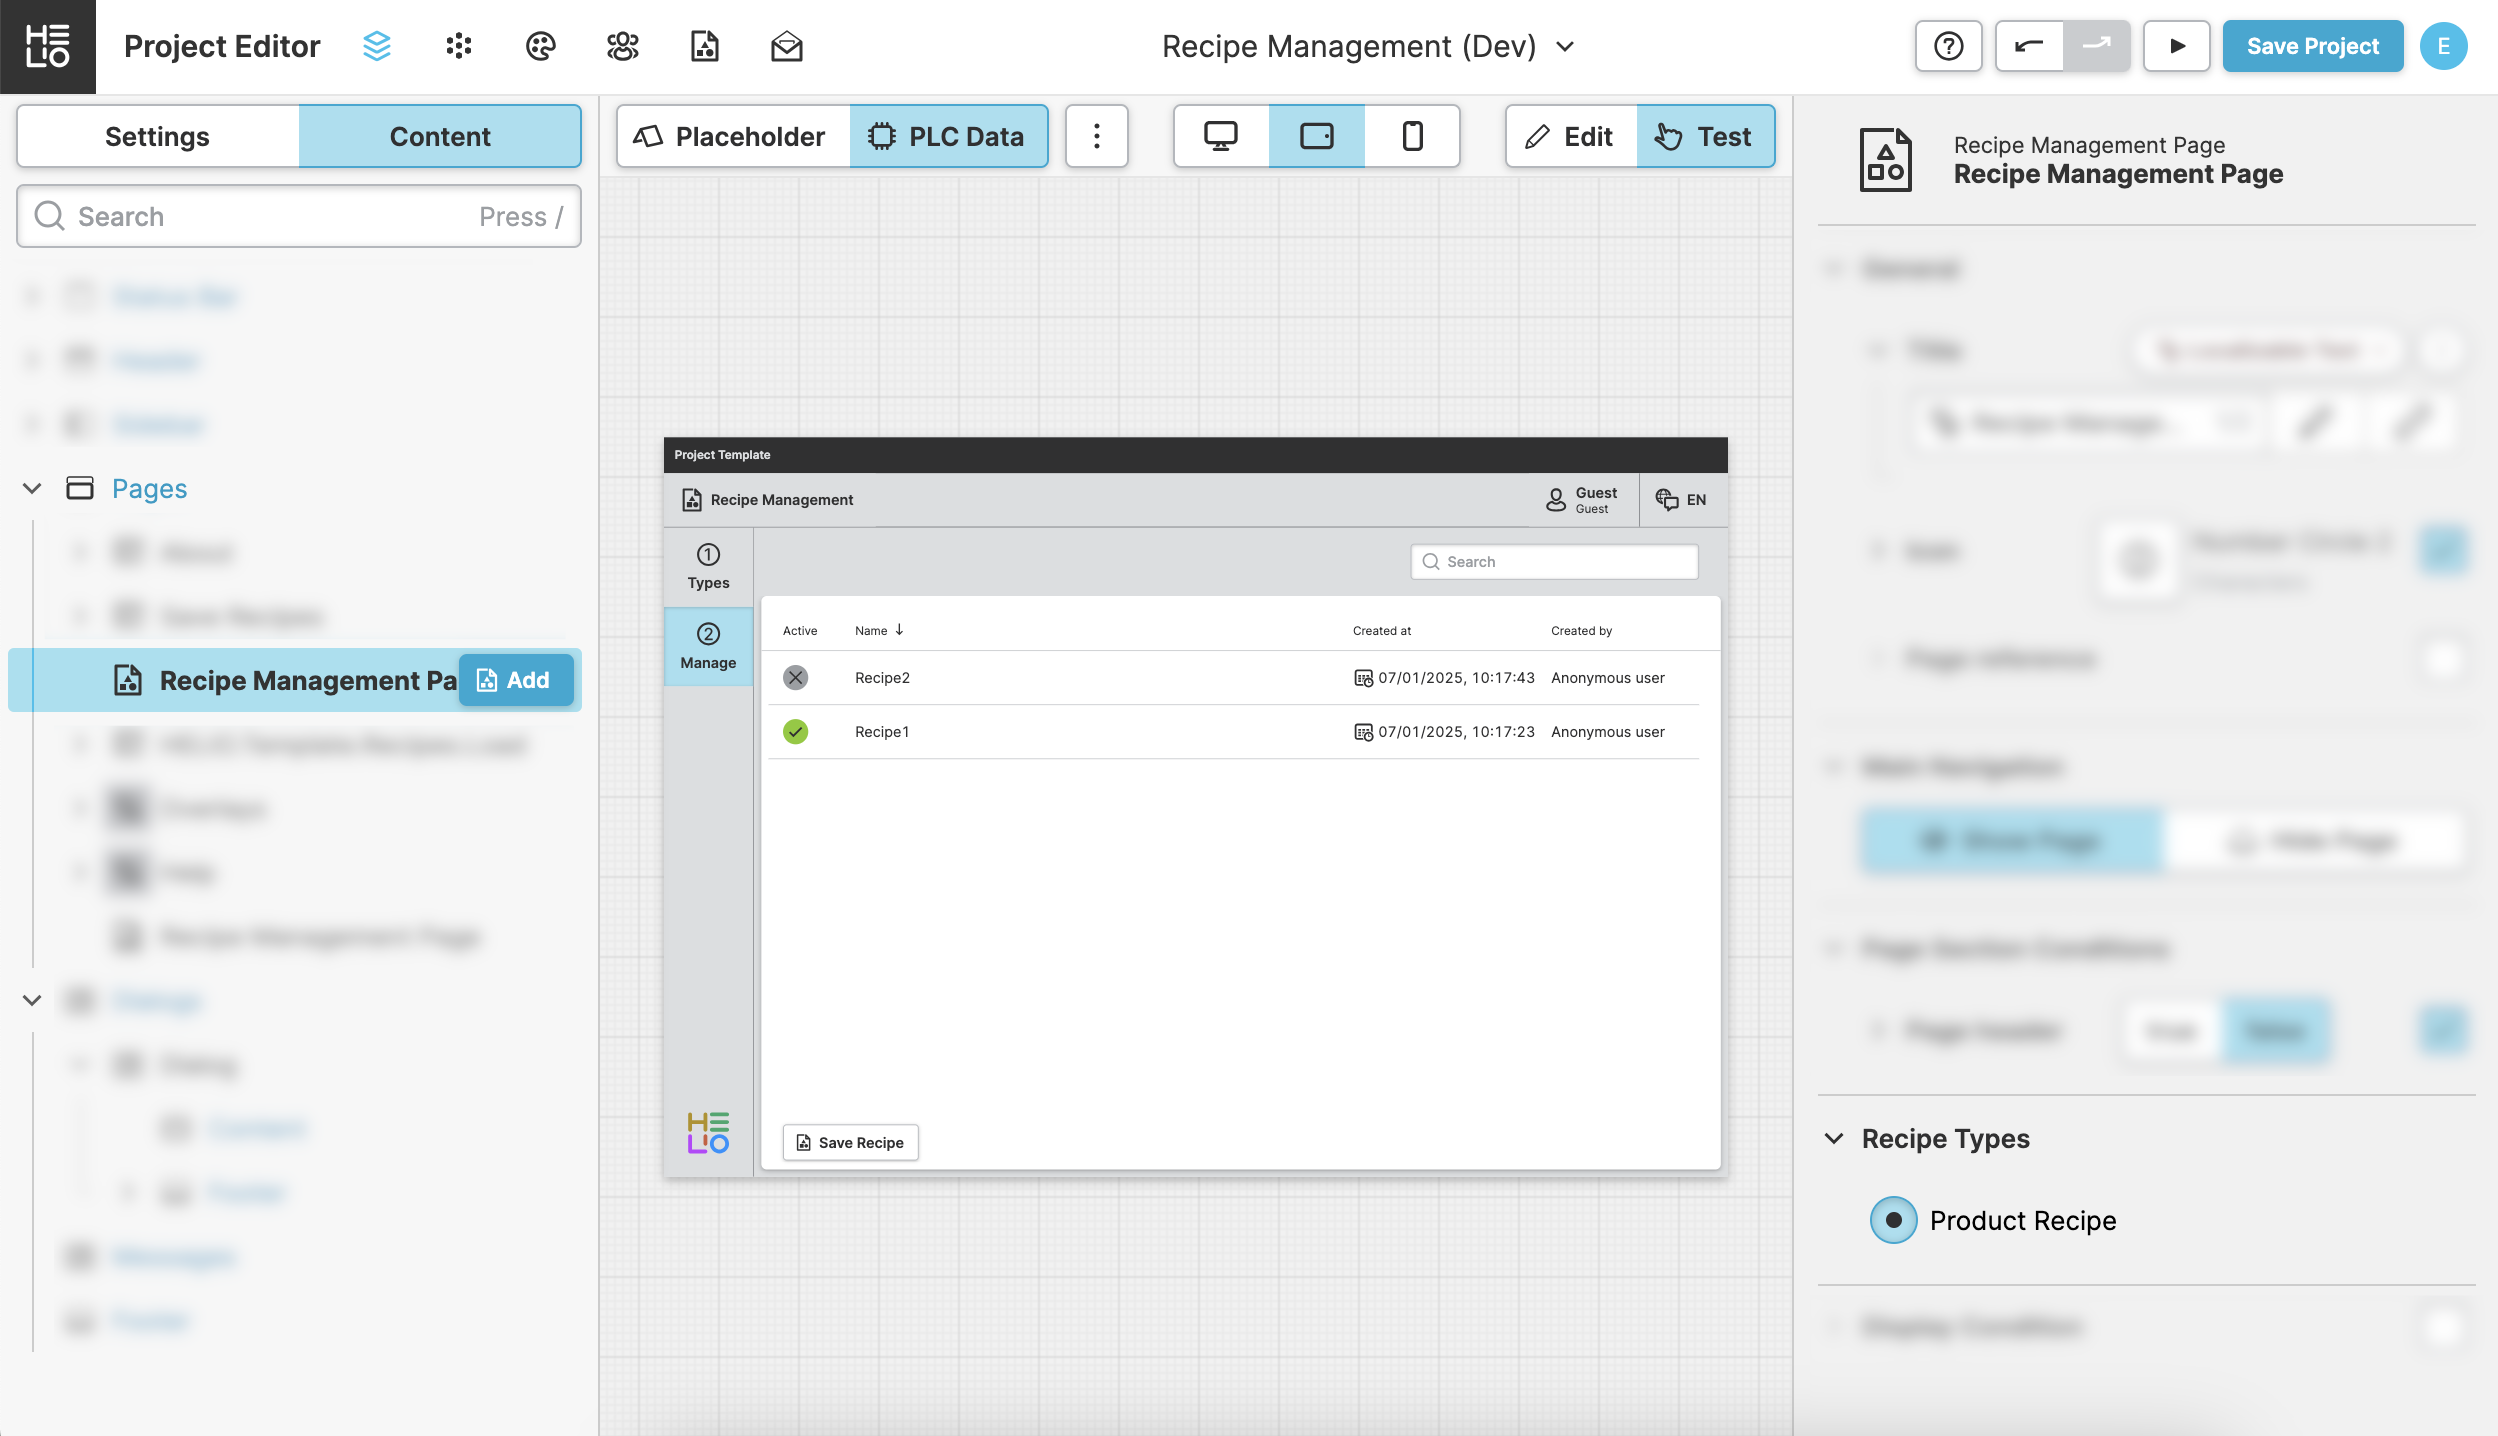Select the Product Recipe radio button
Image resolution: width=2498 pixels, height=1436 pixels.
[x=1893, y=1220]
